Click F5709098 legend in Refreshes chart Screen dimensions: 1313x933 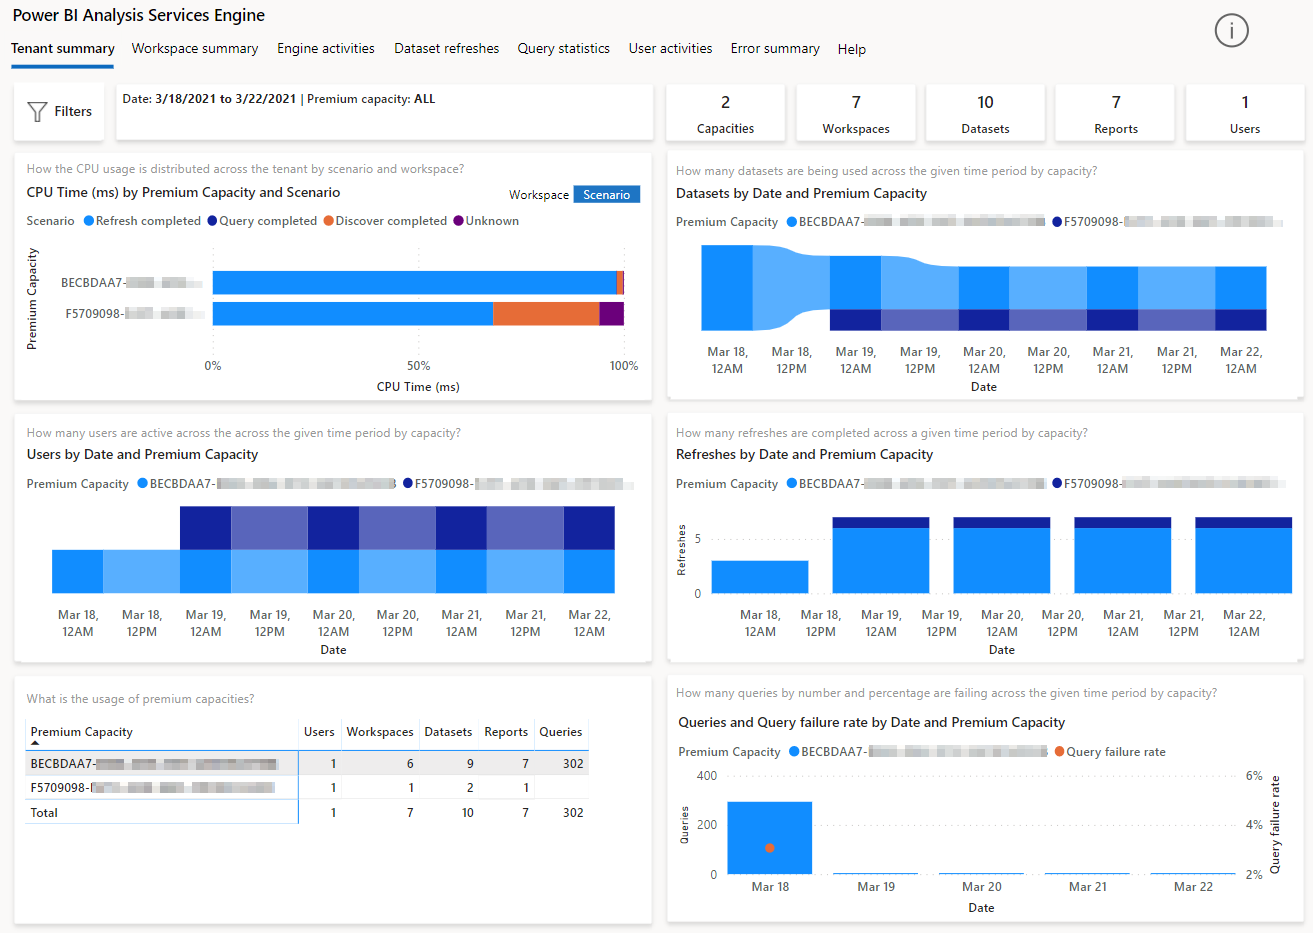click(x=1169, y=484)
